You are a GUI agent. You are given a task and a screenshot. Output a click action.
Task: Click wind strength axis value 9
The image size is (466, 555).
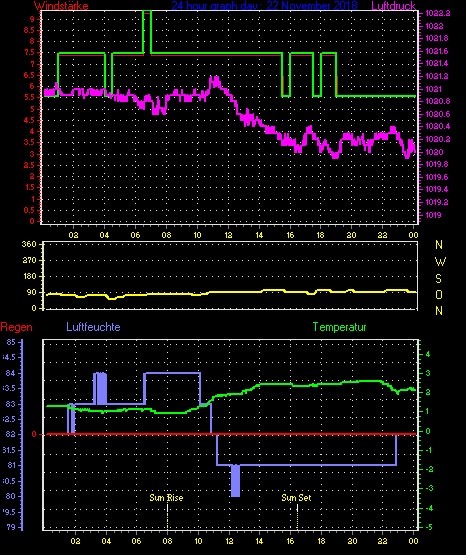[32, 19]
